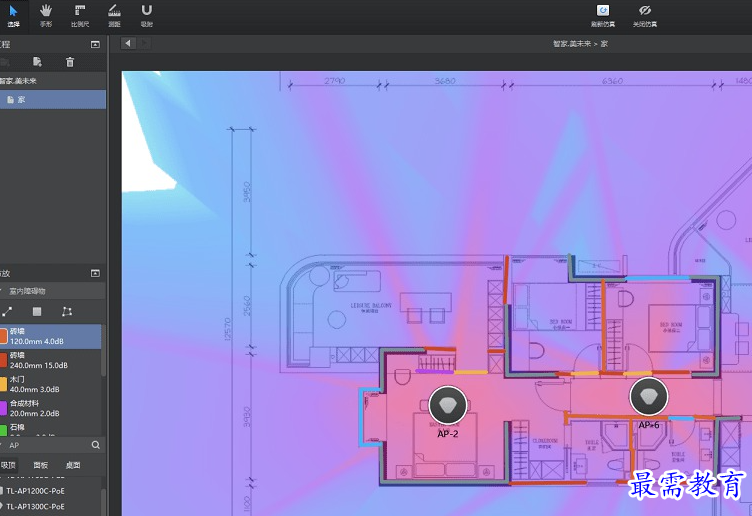752x516 pixels.
Task: Pick the yellow 木门 material swatch
Action: click(x=4, y=385)
